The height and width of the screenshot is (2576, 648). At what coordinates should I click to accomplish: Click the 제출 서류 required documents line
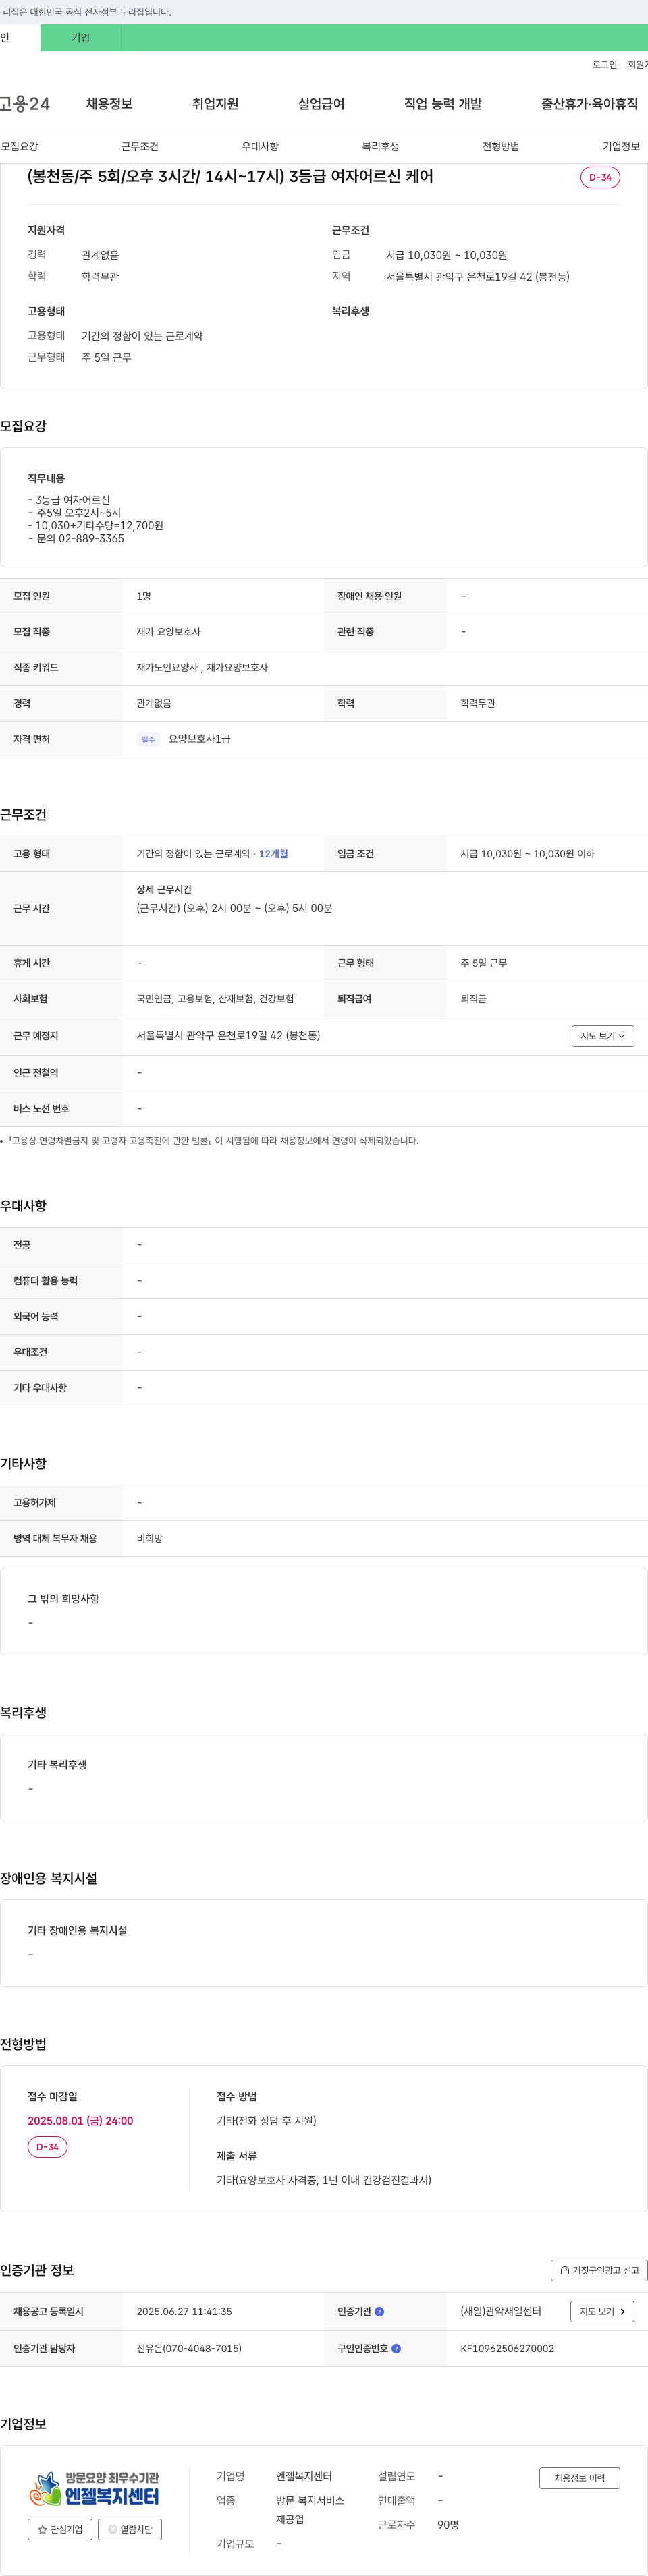click(x=324, y=2180)
